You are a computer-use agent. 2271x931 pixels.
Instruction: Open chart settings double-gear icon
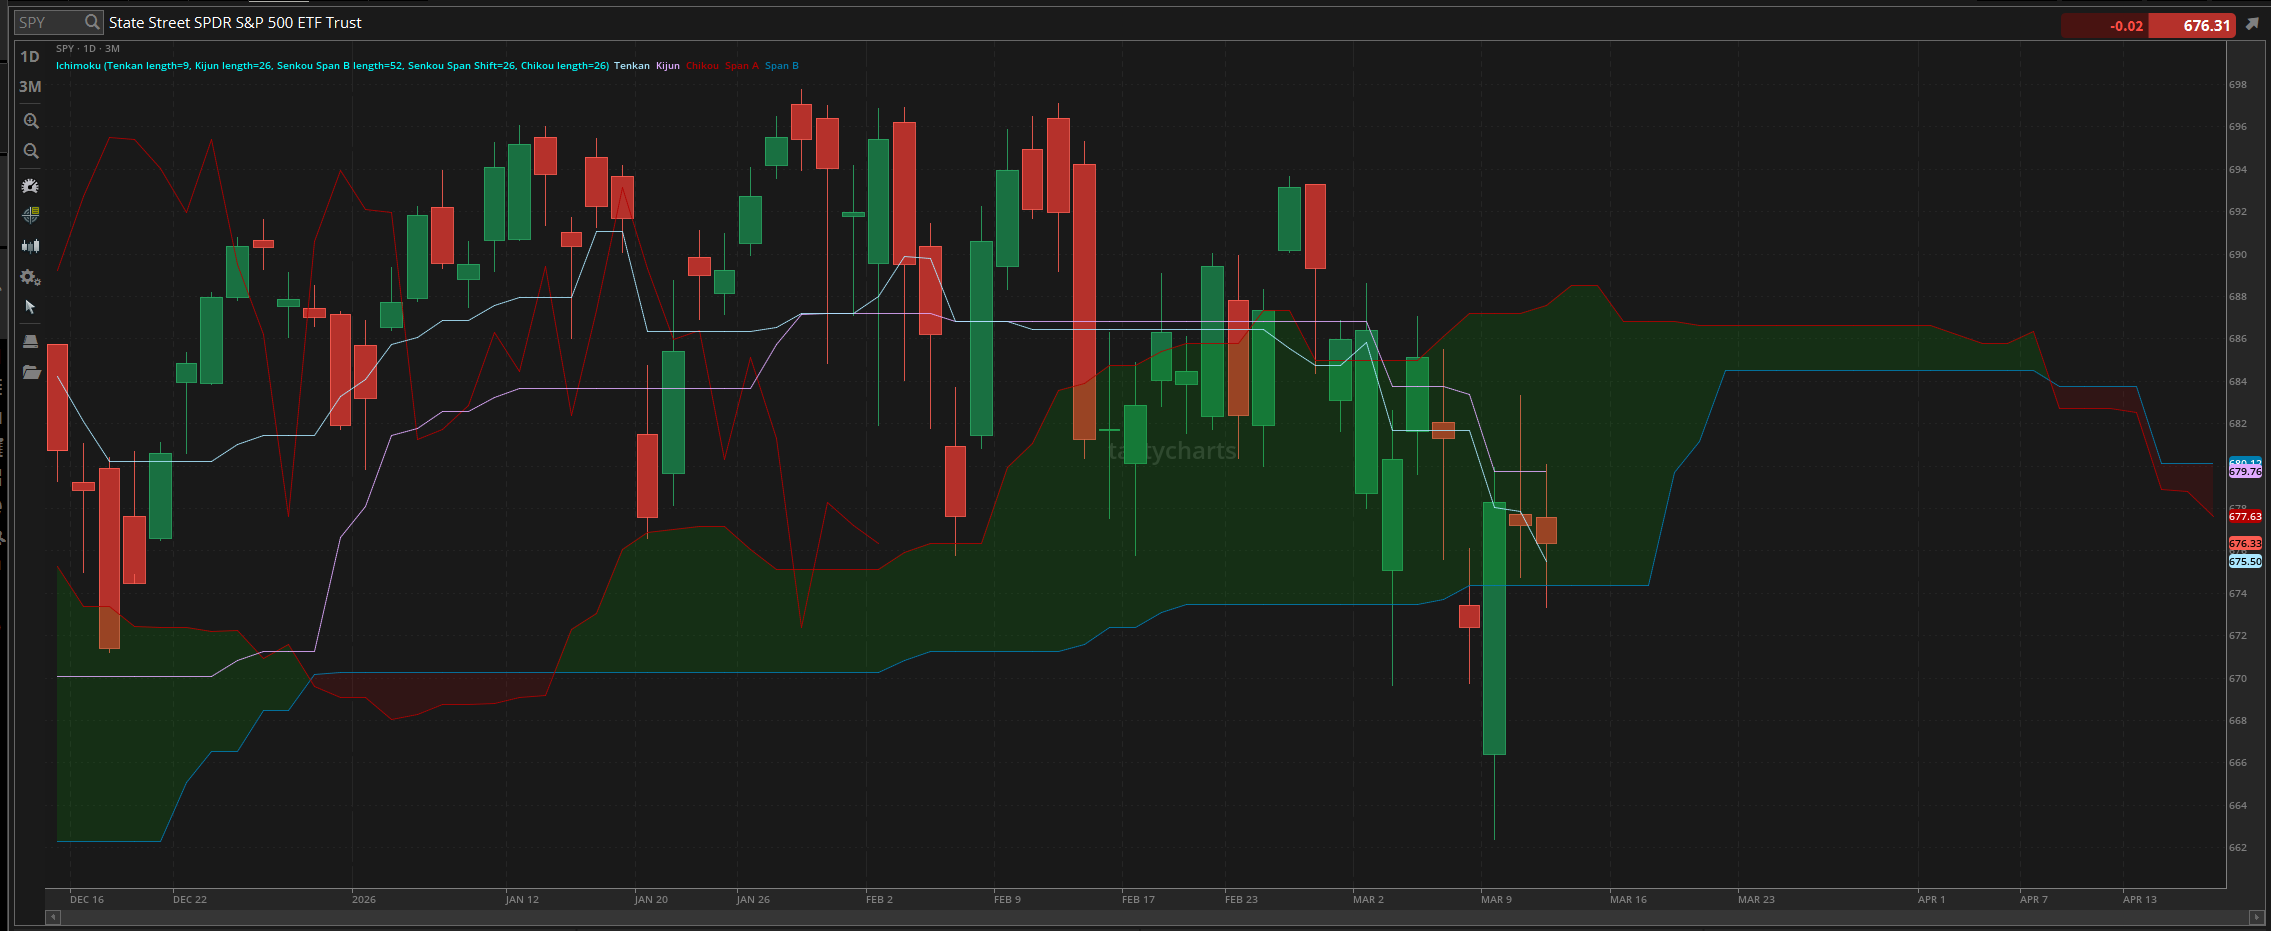[x=30, y=277]
